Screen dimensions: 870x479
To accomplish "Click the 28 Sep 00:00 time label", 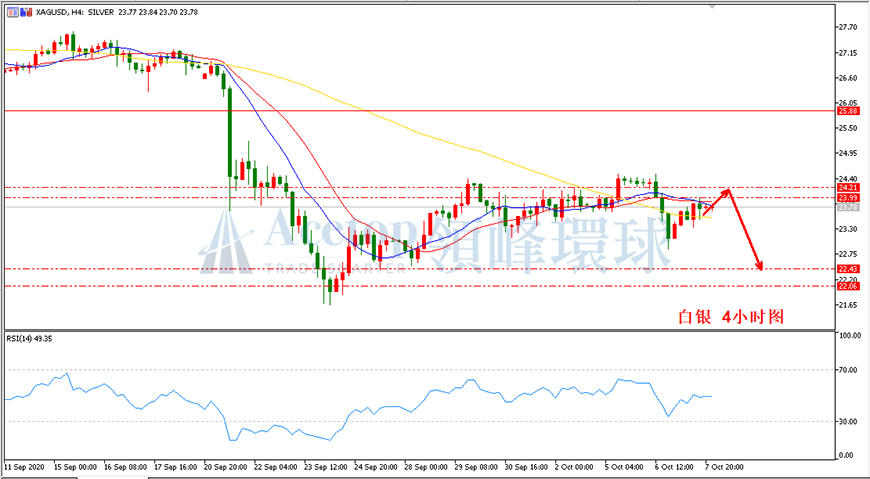I will (x=427, y=467).
